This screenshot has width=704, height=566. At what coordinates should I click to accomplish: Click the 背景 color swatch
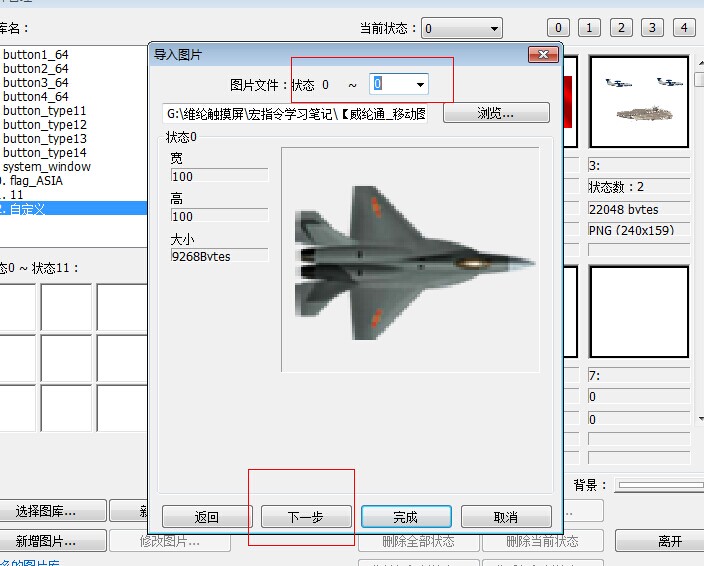click(660, 485)
